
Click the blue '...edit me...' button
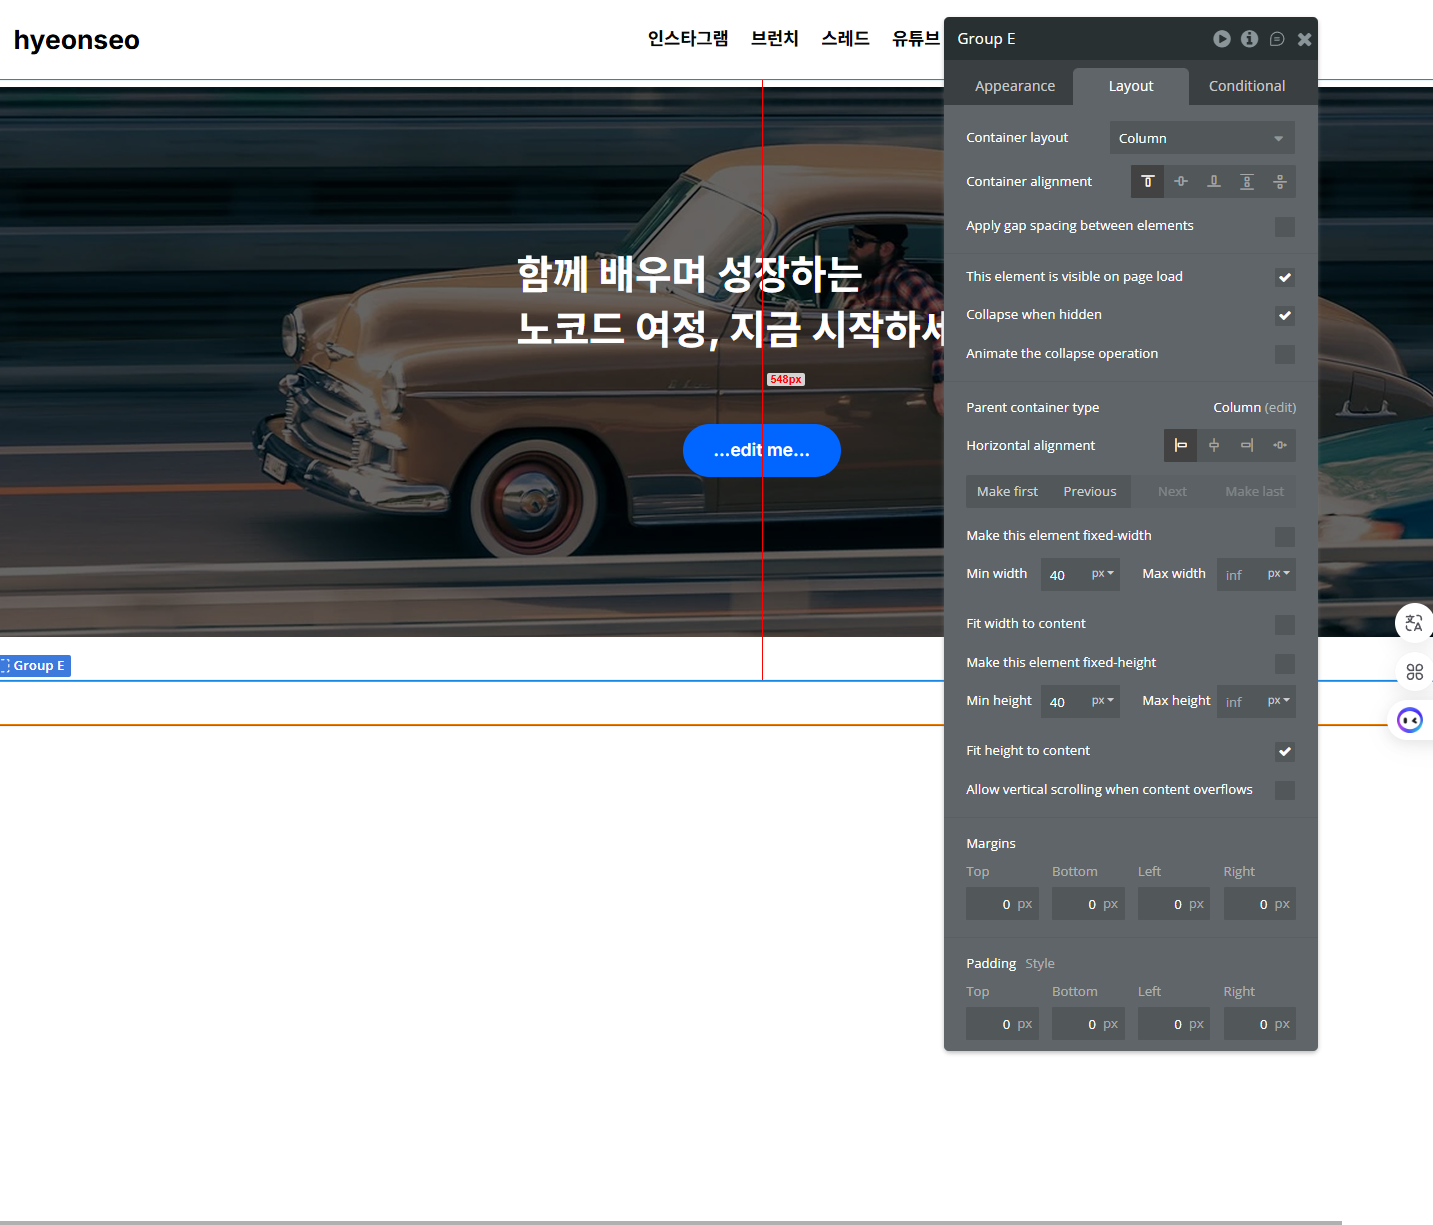761,451
